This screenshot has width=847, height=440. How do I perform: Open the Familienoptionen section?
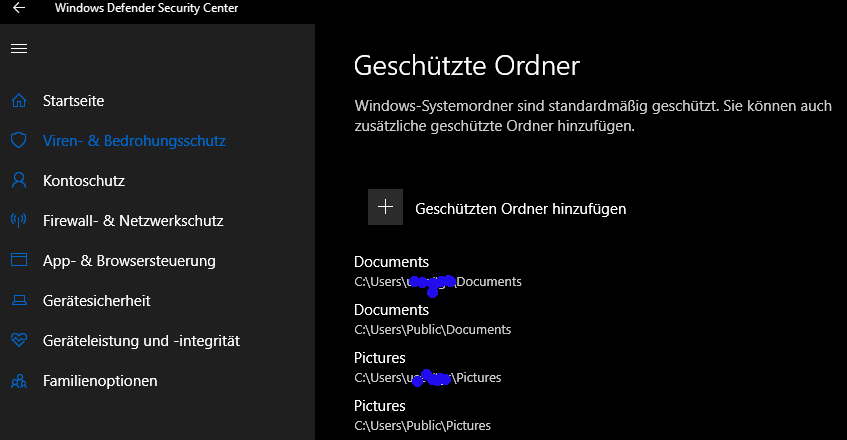click(100, 381)
